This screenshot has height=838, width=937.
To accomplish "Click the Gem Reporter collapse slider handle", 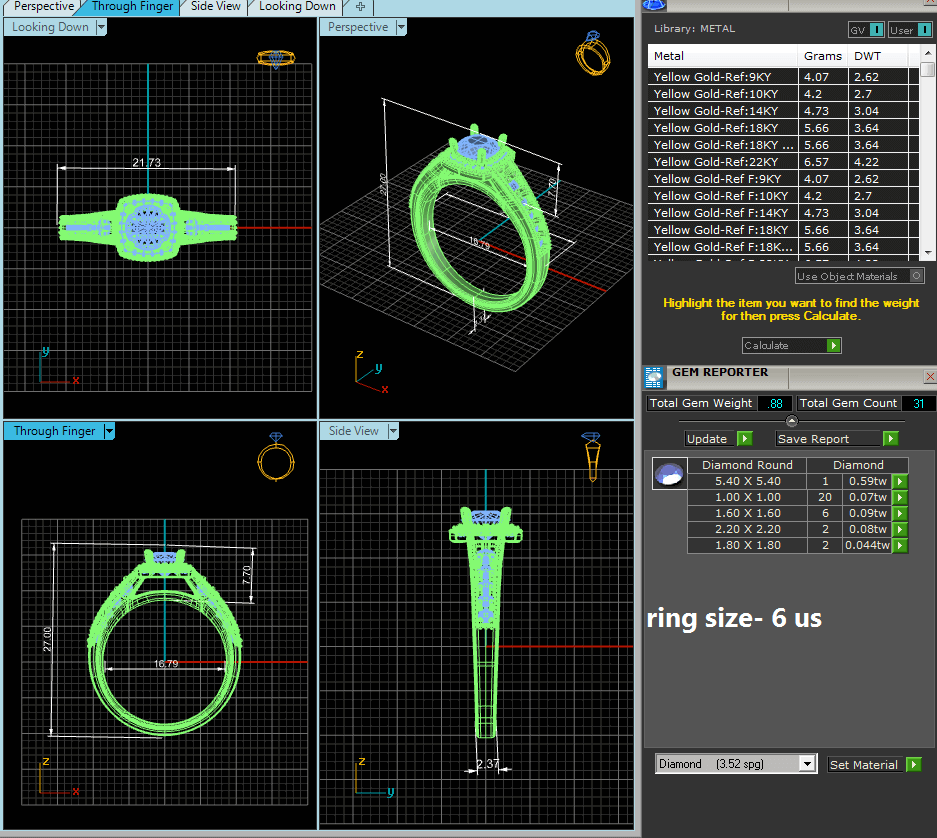I will [x=791, y=421].
